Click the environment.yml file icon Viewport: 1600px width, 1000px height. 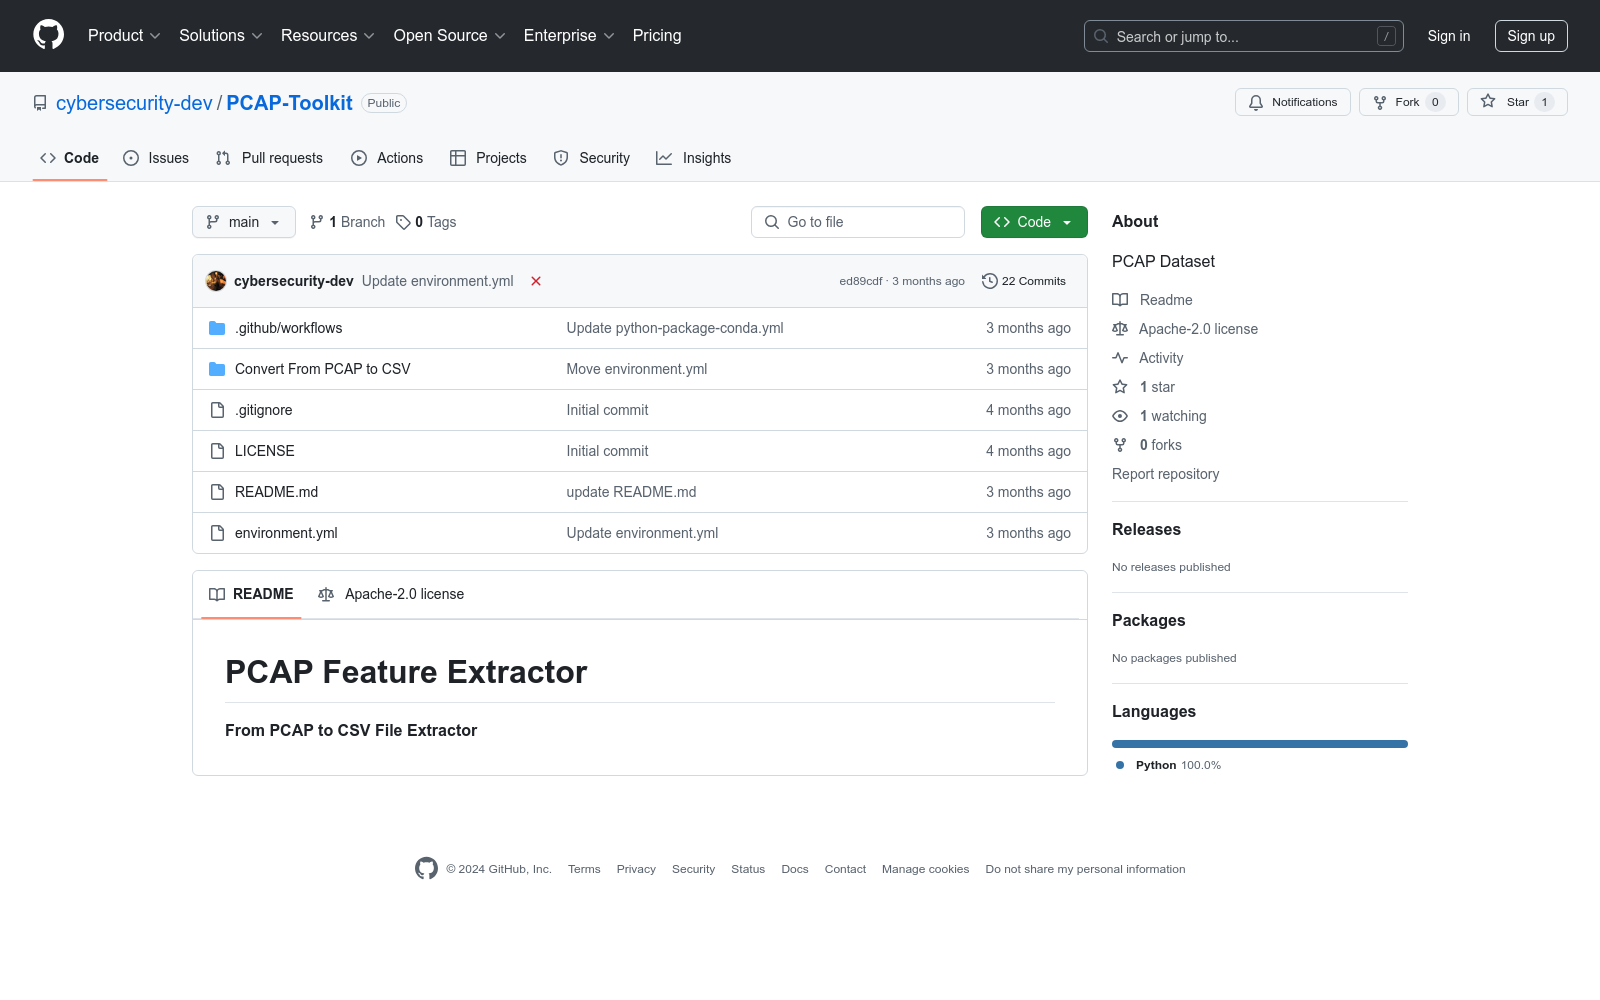click(x=217, y=533)
